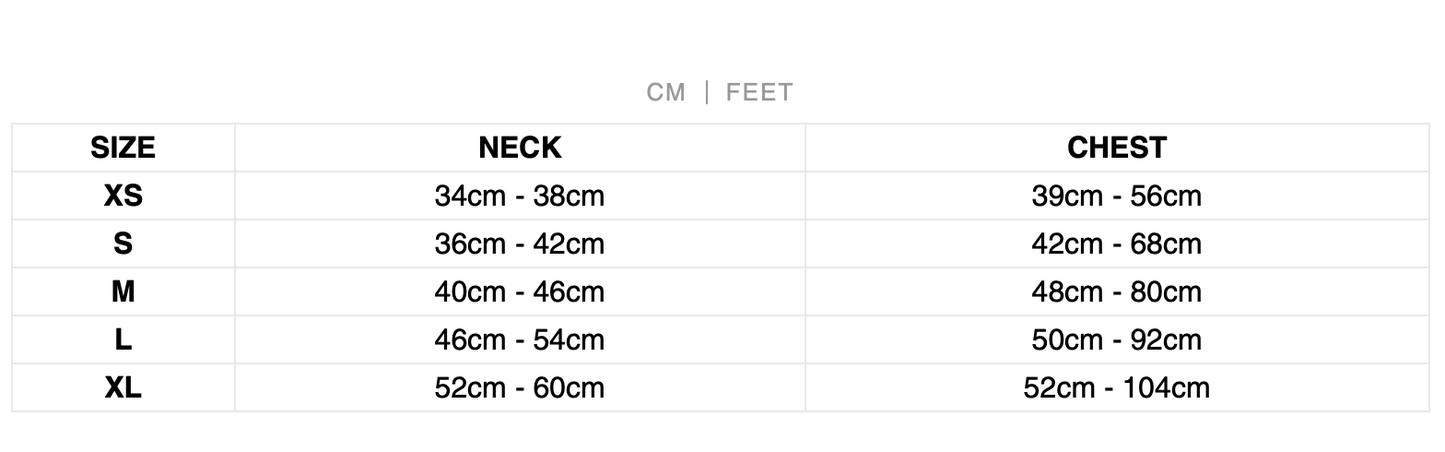This screenshot has height=452, width=1445.
Task: Click L chest measurement 50cm - 92cm
Action: [1116, 340]
